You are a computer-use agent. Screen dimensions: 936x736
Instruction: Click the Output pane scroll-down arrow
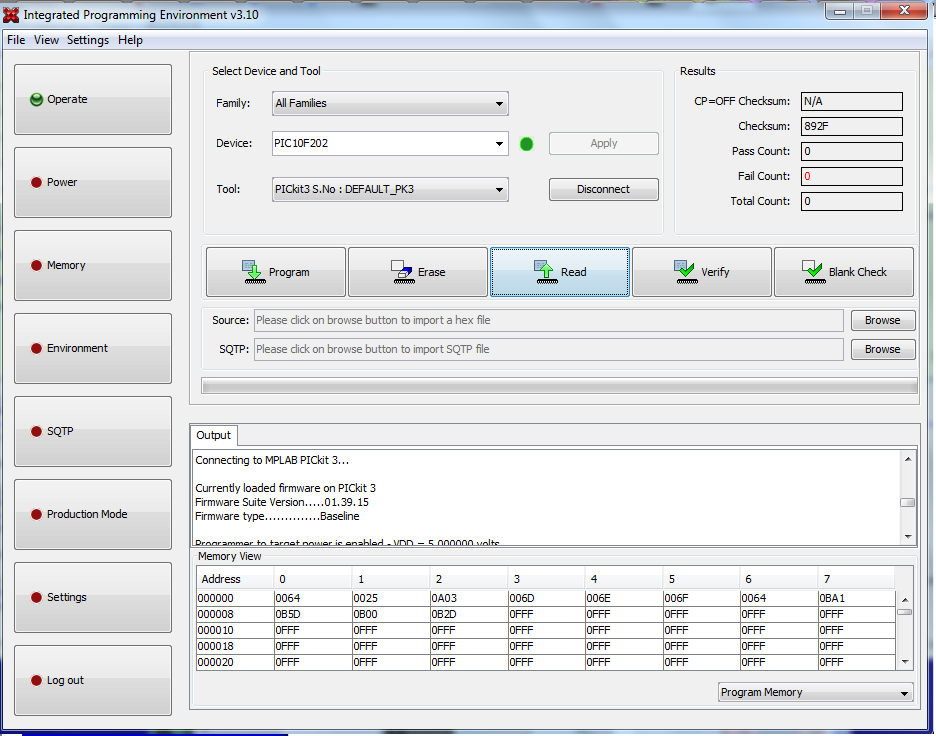pos(908,537)
